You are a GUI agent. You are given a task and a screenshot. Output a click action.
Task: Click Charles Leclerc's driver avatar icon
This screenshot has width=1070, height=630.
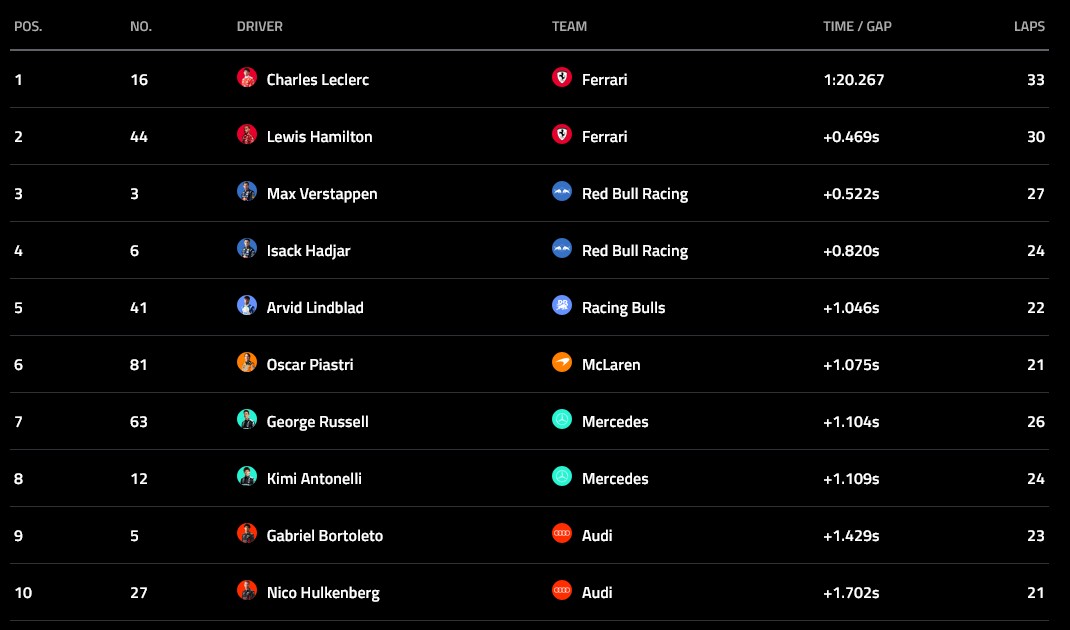pyautogui.click(x=247, y=78)
